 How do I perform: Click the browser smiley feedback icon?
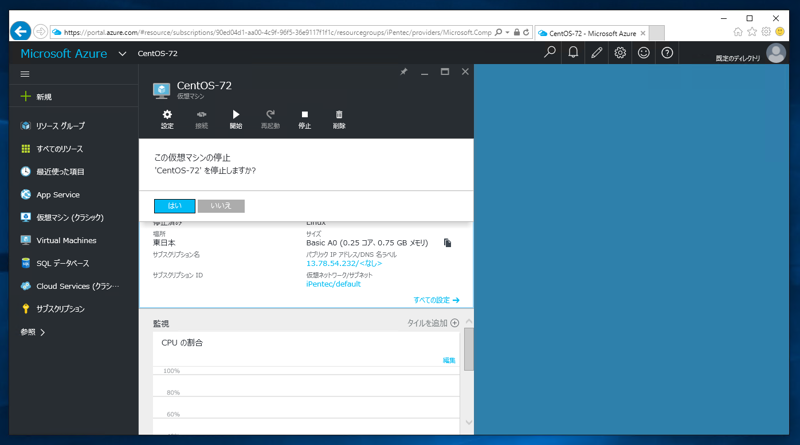pos(780,32)
